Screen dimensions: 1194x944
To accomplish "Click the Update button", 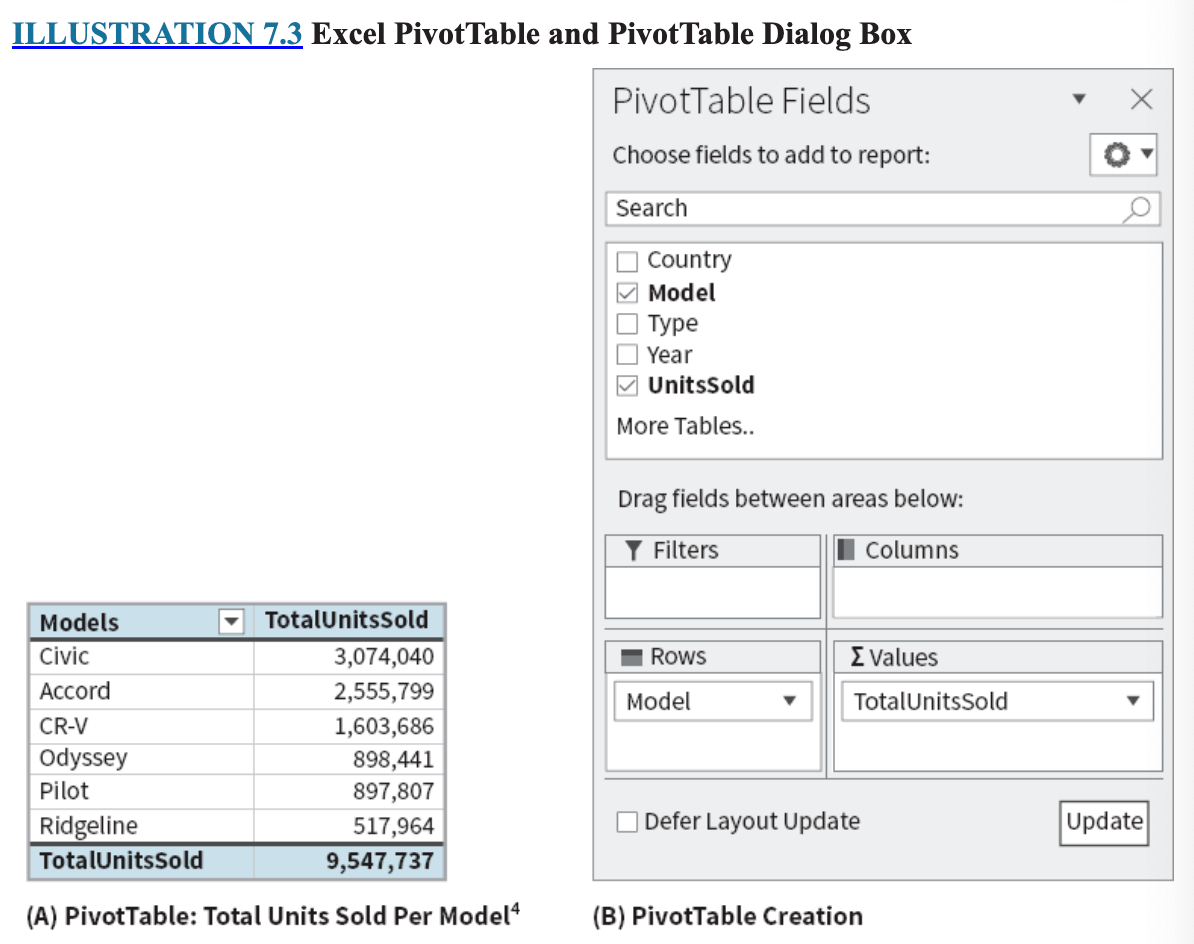I will (x=1104, y=822).
